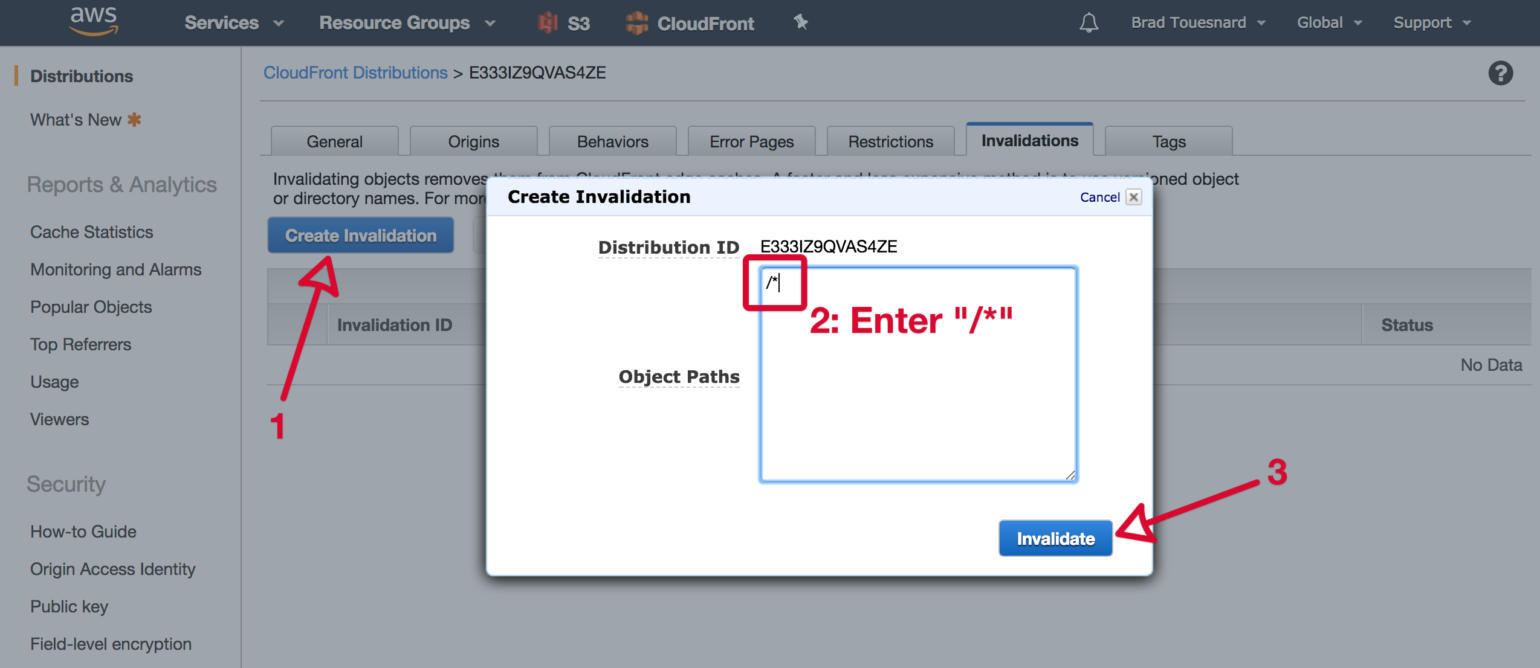1540x668 pixels.
Task: Click the Distribution ID value E333IZ9QVAS4ZE in dialog
Action: [829, 247]
